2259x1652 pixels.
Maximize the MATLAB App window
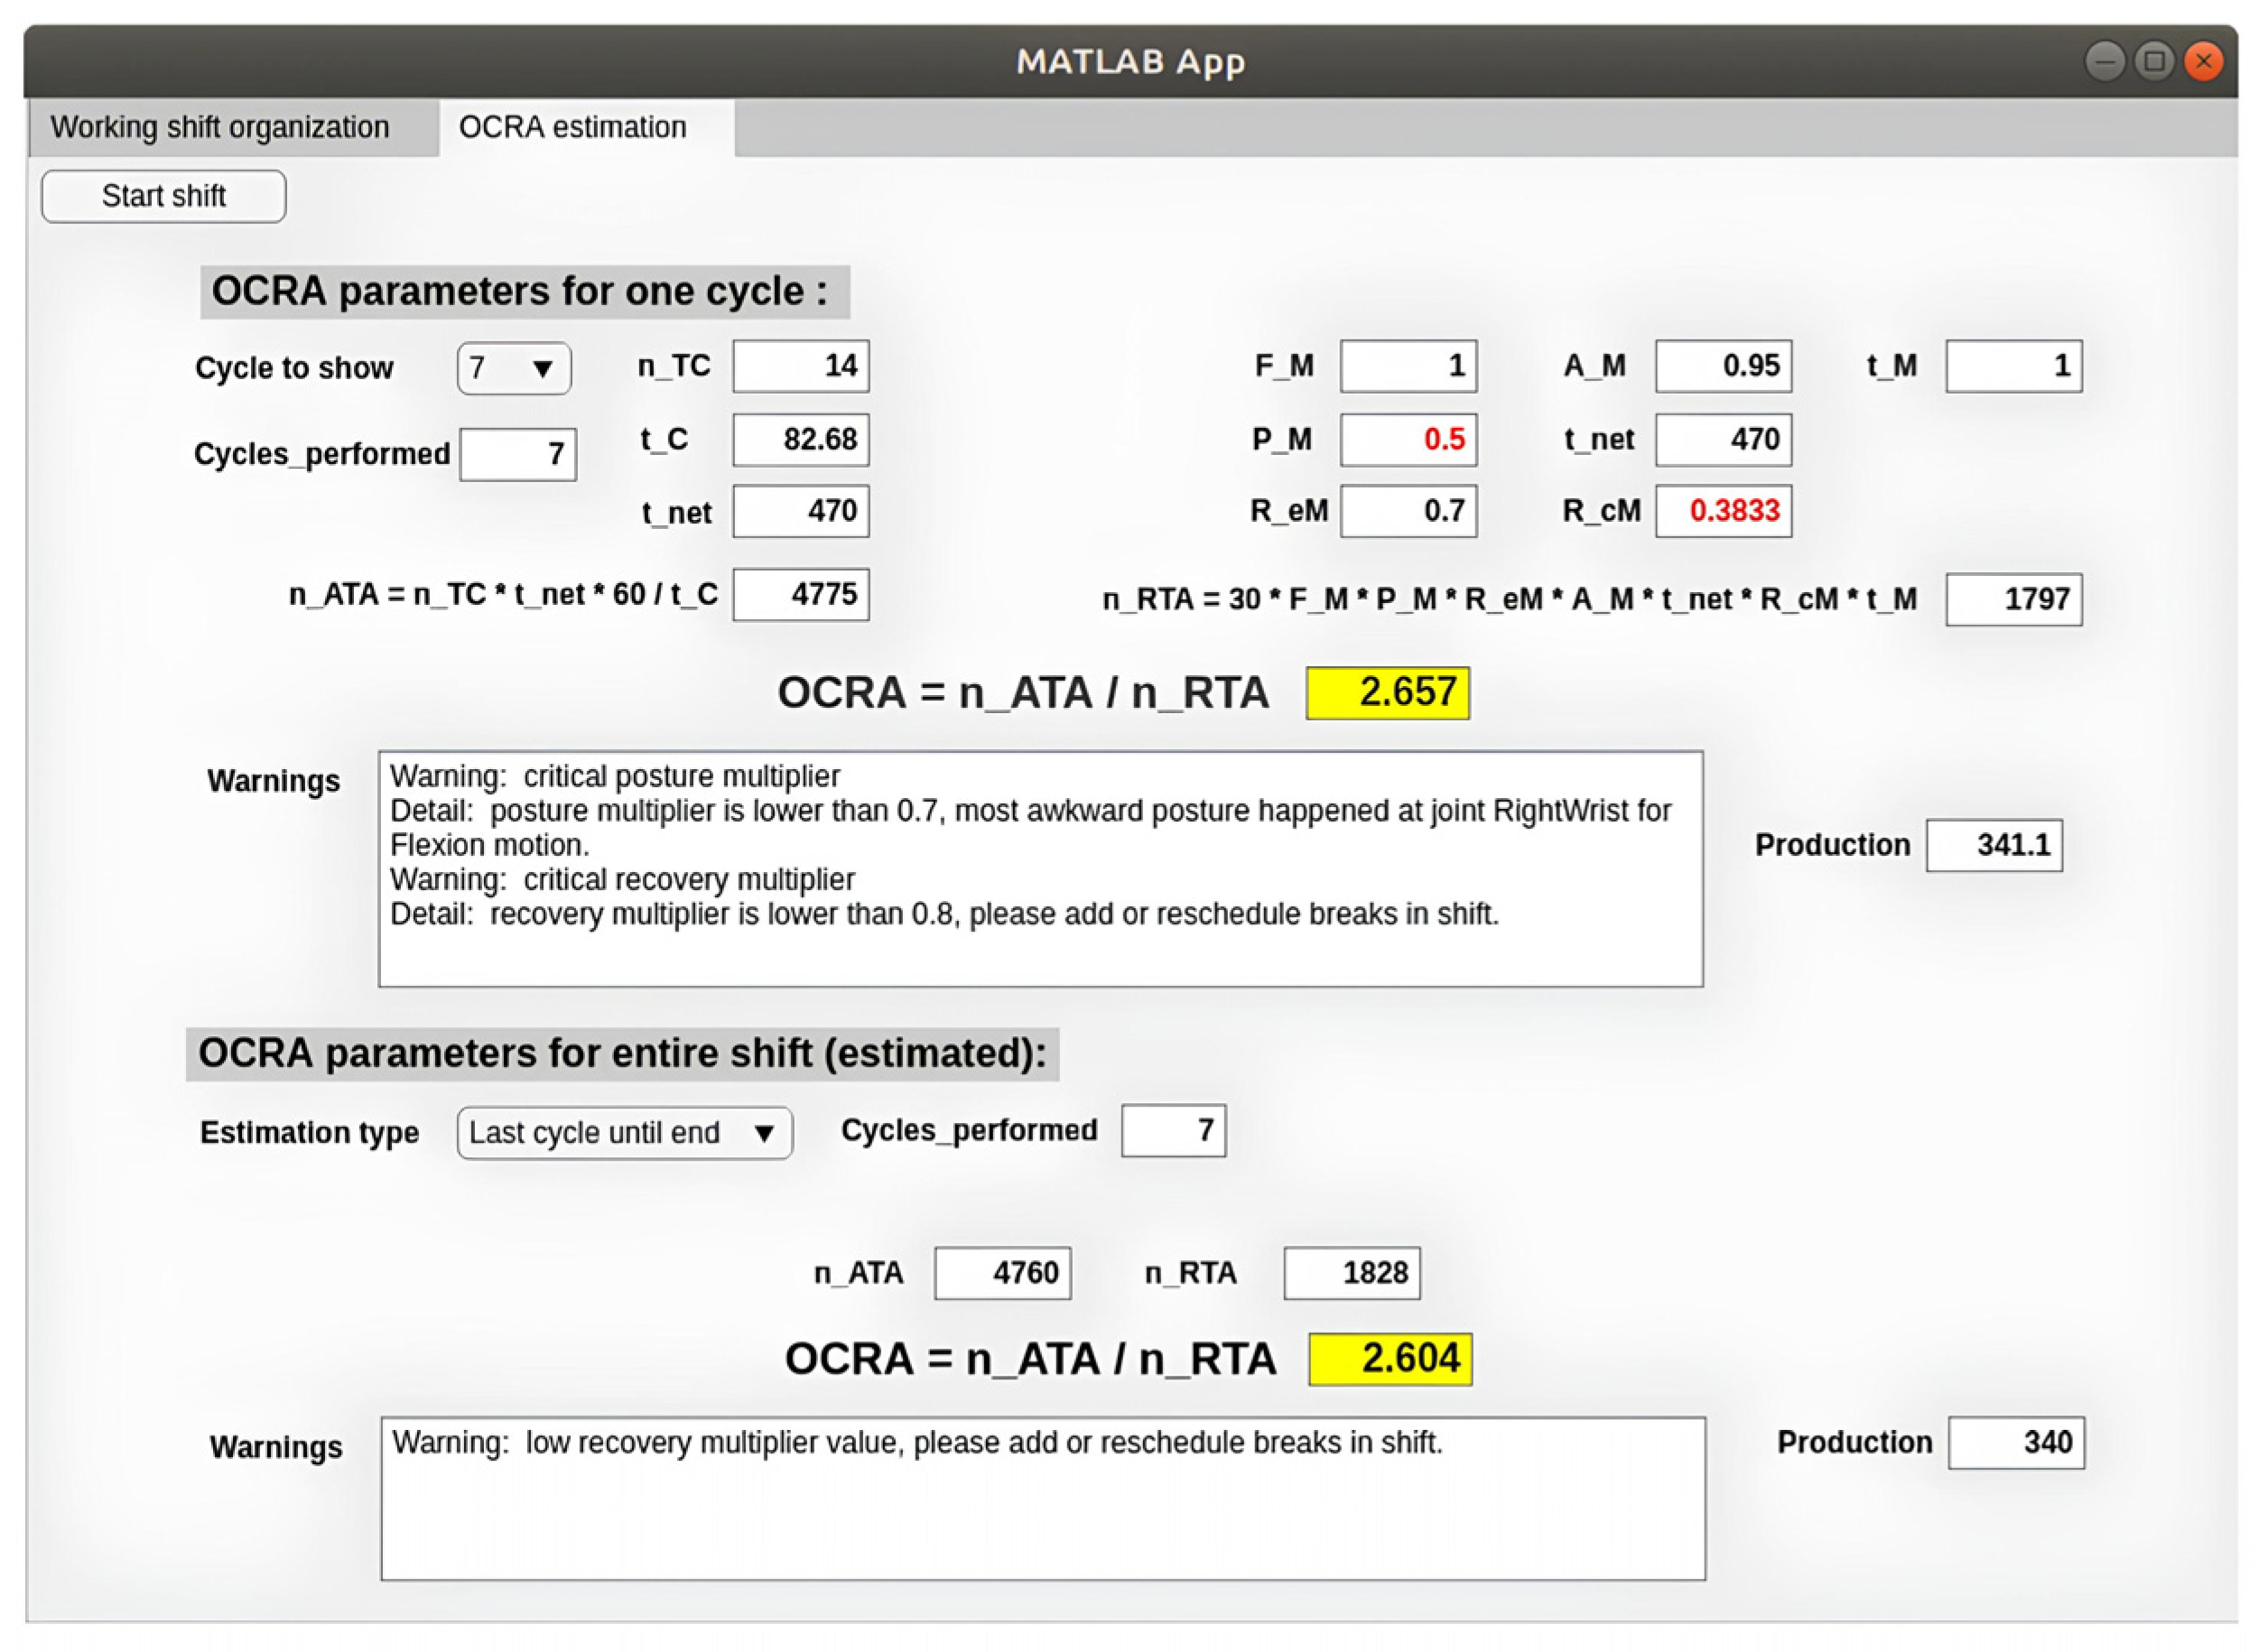pos(2153,62)
